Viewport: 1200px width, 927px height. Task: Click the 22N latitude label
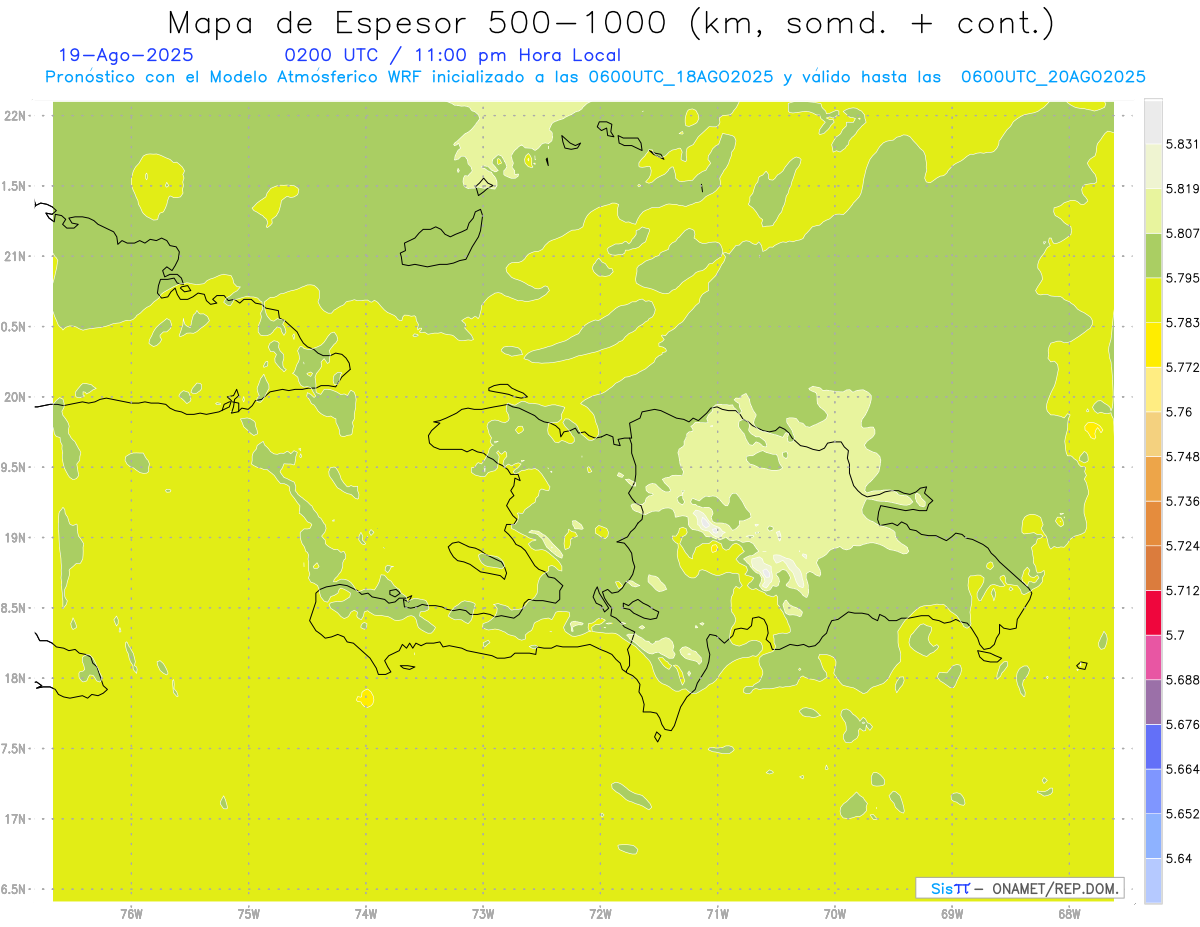(17, 115)
